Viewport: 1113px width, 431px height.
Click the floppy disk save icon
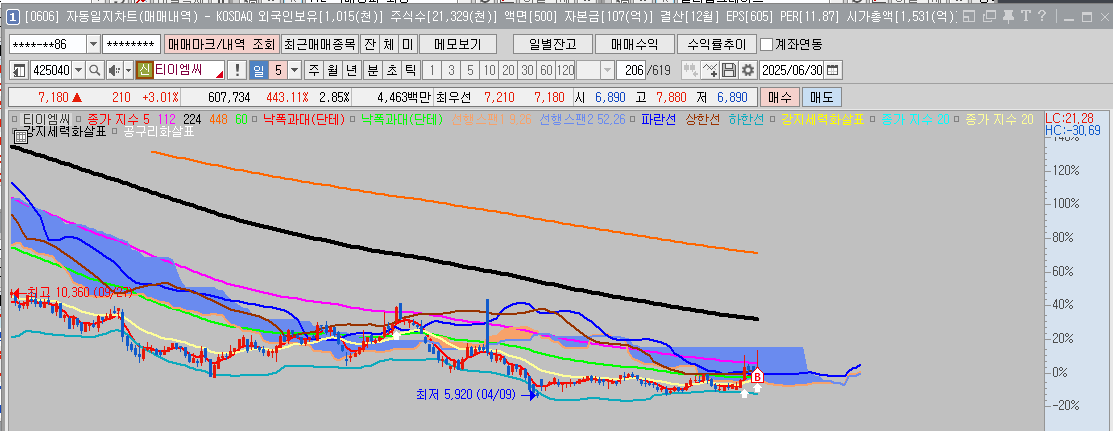click(x=728, y=70)
